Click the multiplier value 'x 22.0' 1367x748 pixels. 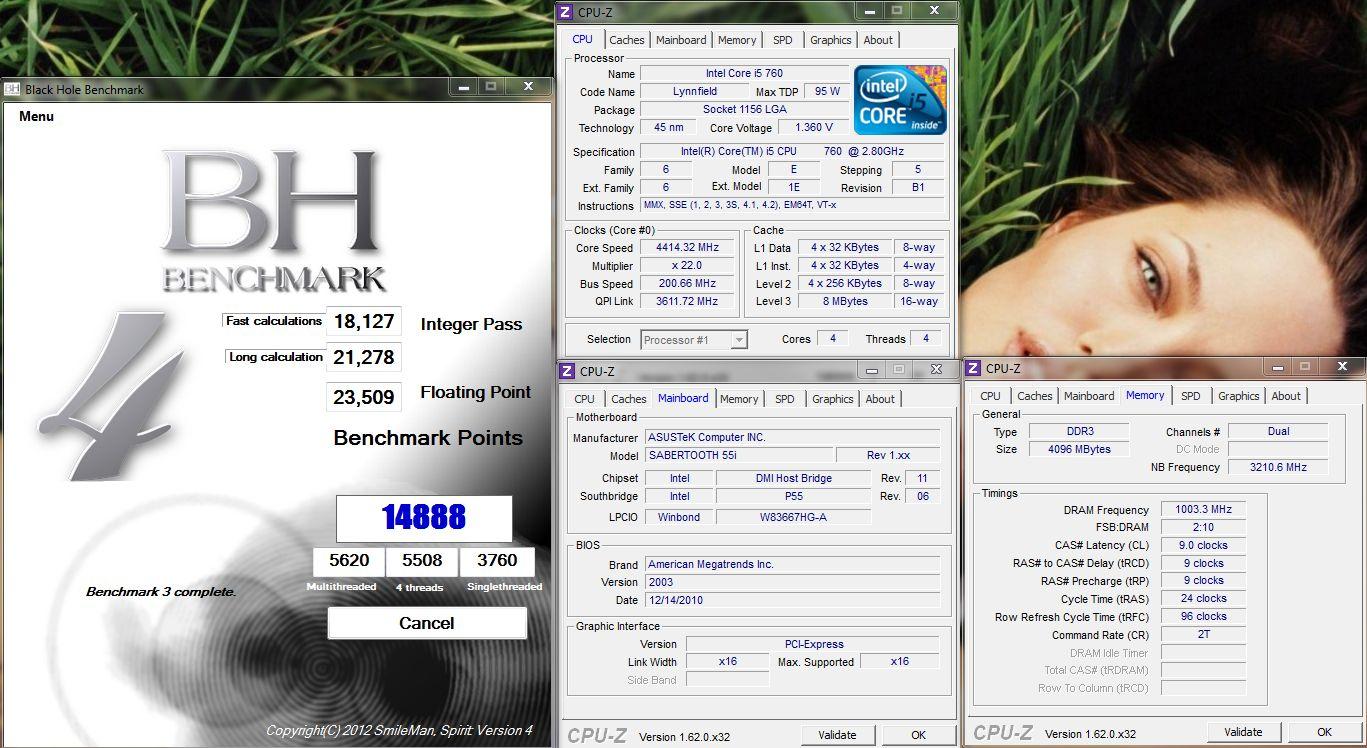[x=688, y=266]
